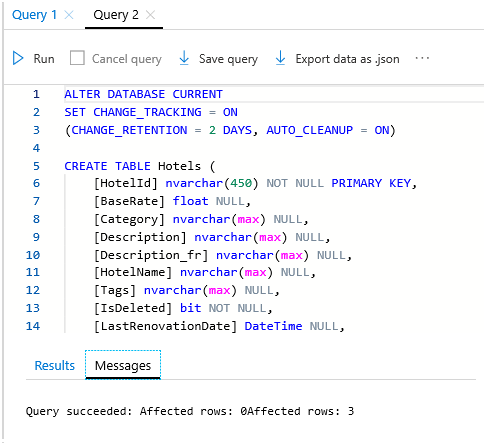Image resolution: width=487 pixels, height=443 pixels.
Task: Click the Save query download arrow icon
Action: (x=184, y=58)
